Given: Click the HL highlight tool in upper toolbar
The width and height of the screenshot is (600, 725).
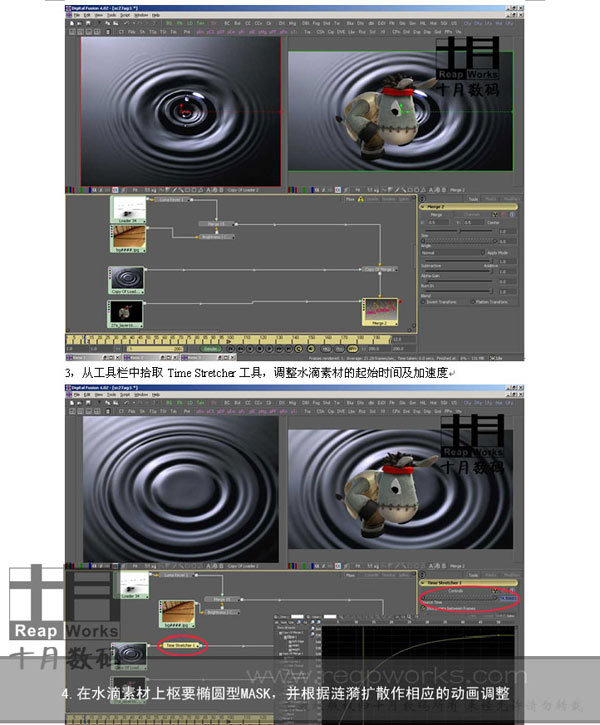Looking at the screenshot, I should (x=423, y=23).
